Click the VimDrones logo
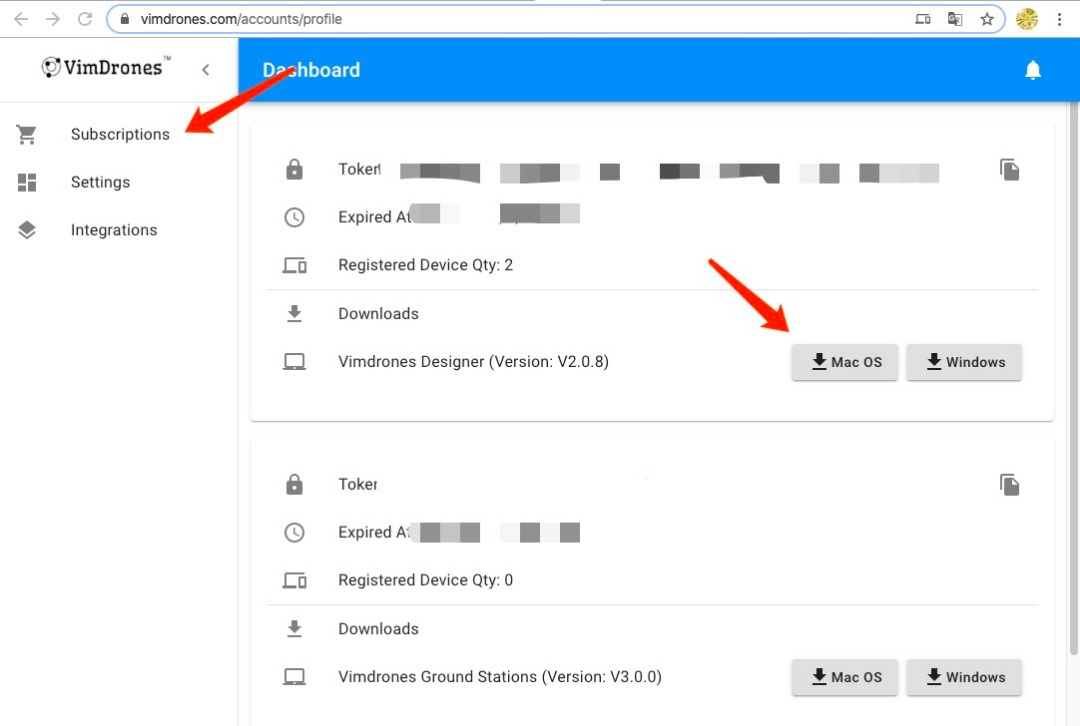The height and width of the screenshot is (726, 1080). [106, 67]
